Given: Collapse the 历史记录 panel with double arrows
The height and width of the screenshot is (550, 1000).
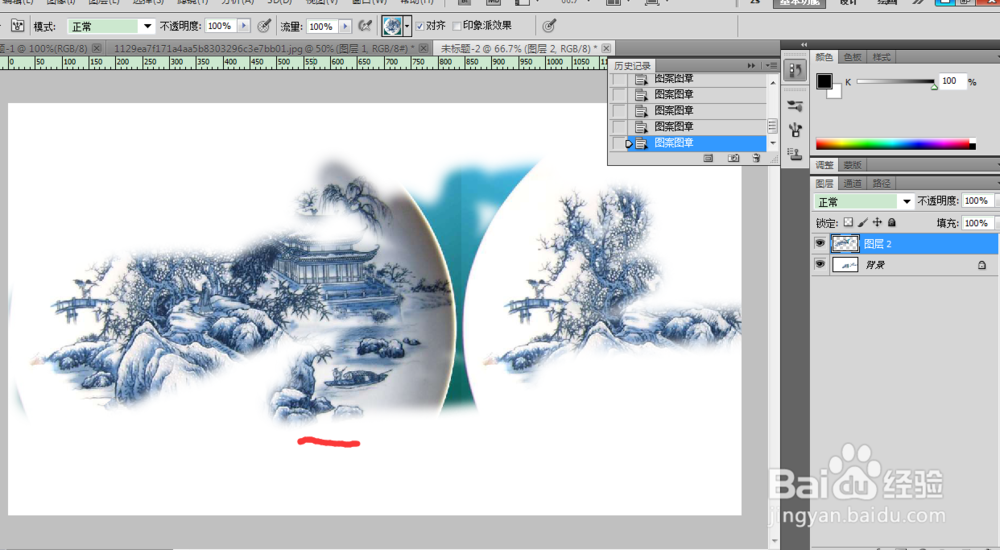Looking at the screenshot, I should (x=751, y=66).
